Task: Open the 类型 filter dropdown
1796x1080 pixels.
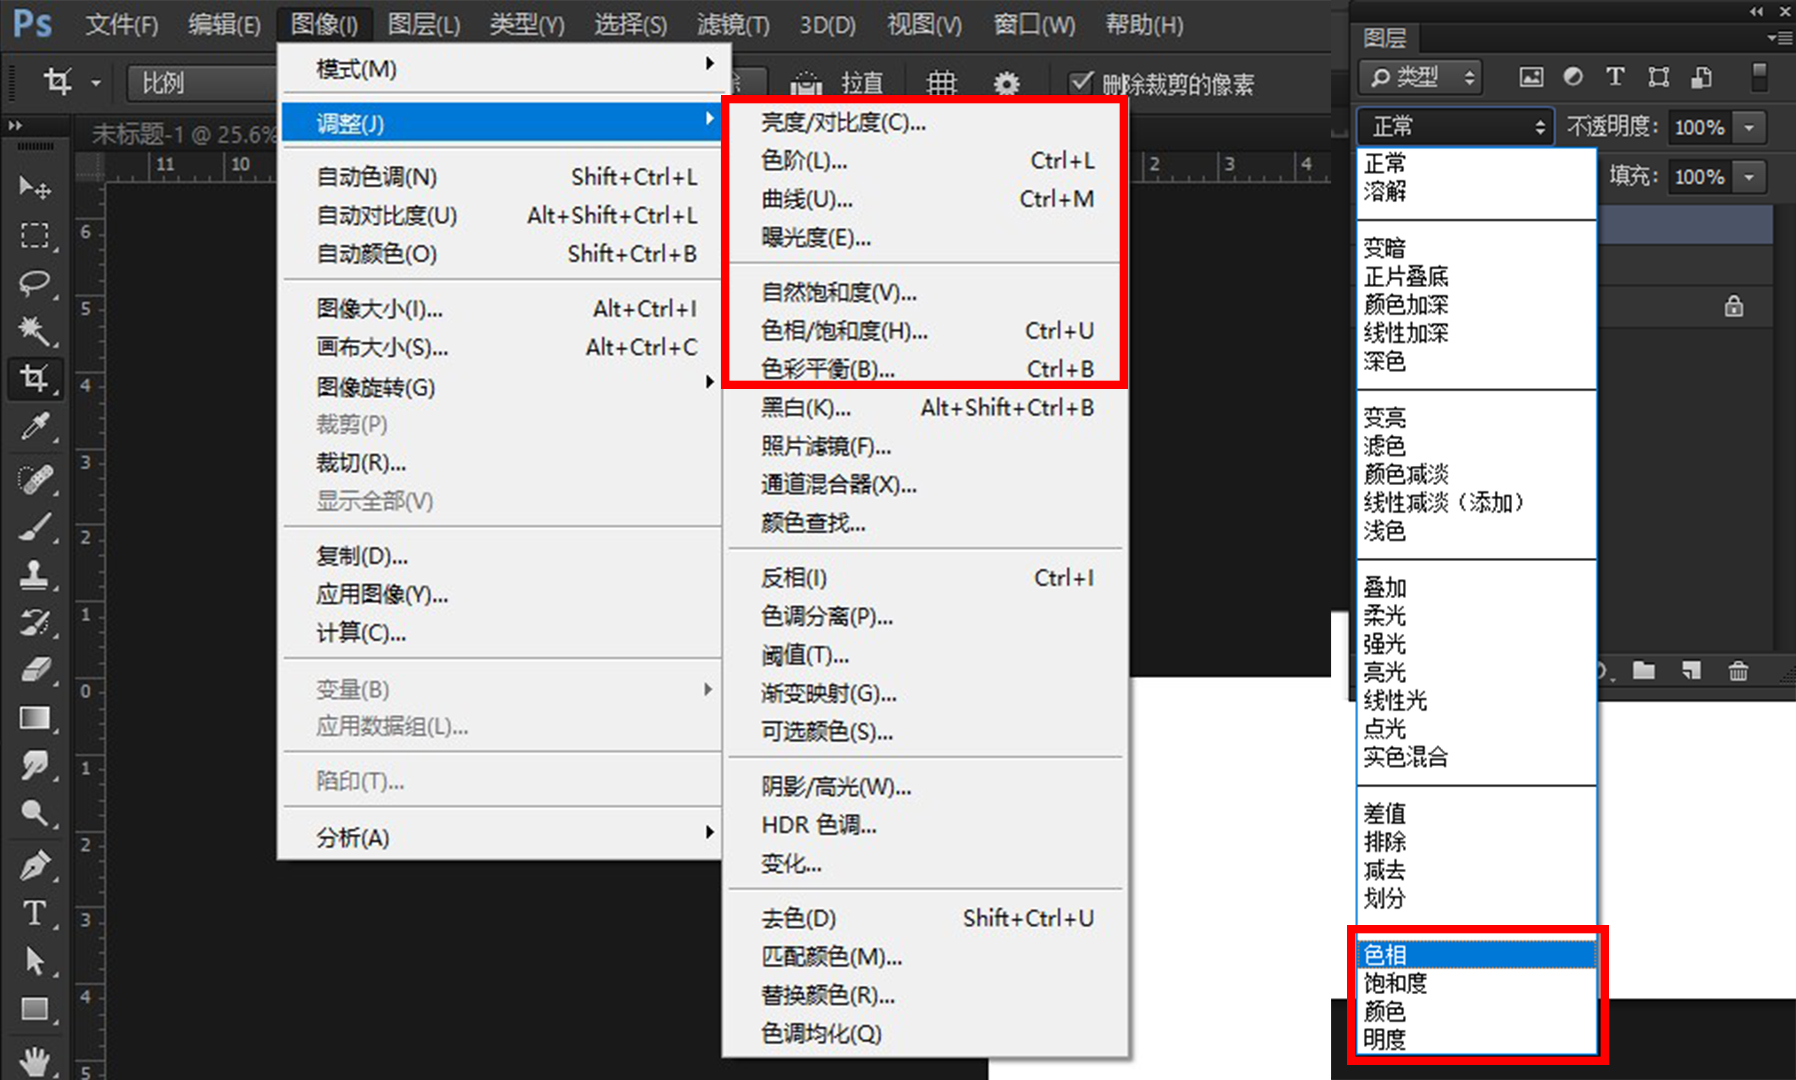Action: click(x=1419, y=77)
